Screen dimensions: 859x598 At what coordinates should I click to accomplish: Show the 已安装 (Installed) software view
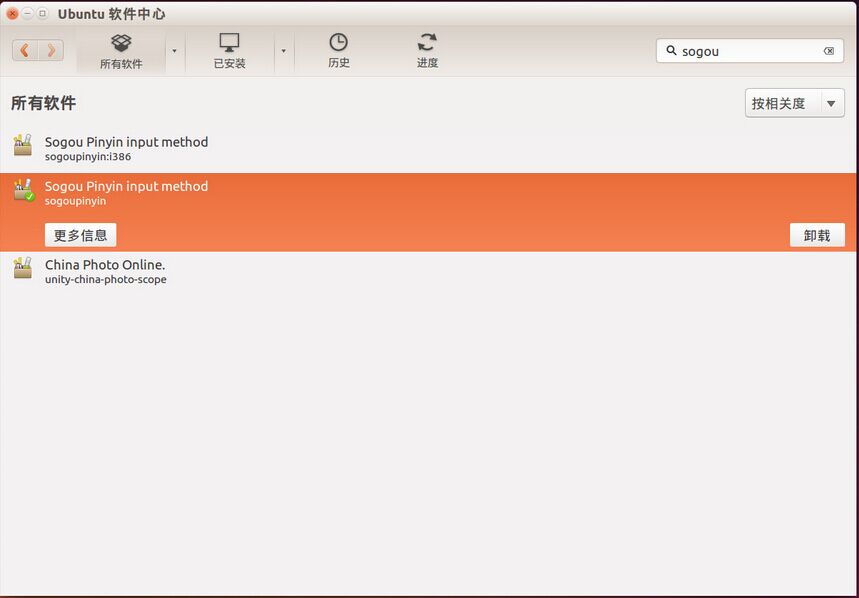point(230,51)
